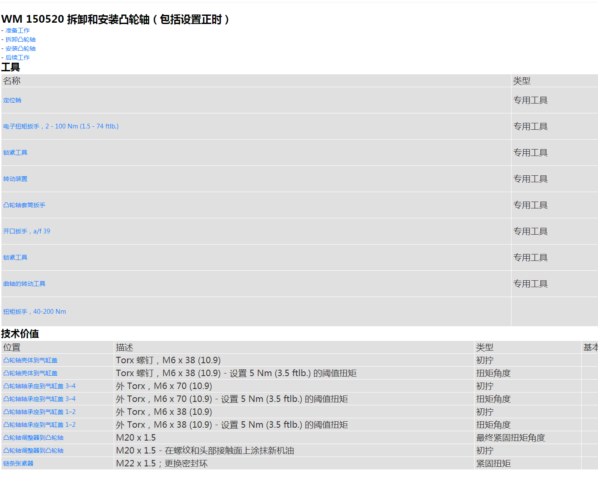The height and width of the screenshot is (498, 598).
Task: Open the 准备工作 section link
Action: point(17,31)
